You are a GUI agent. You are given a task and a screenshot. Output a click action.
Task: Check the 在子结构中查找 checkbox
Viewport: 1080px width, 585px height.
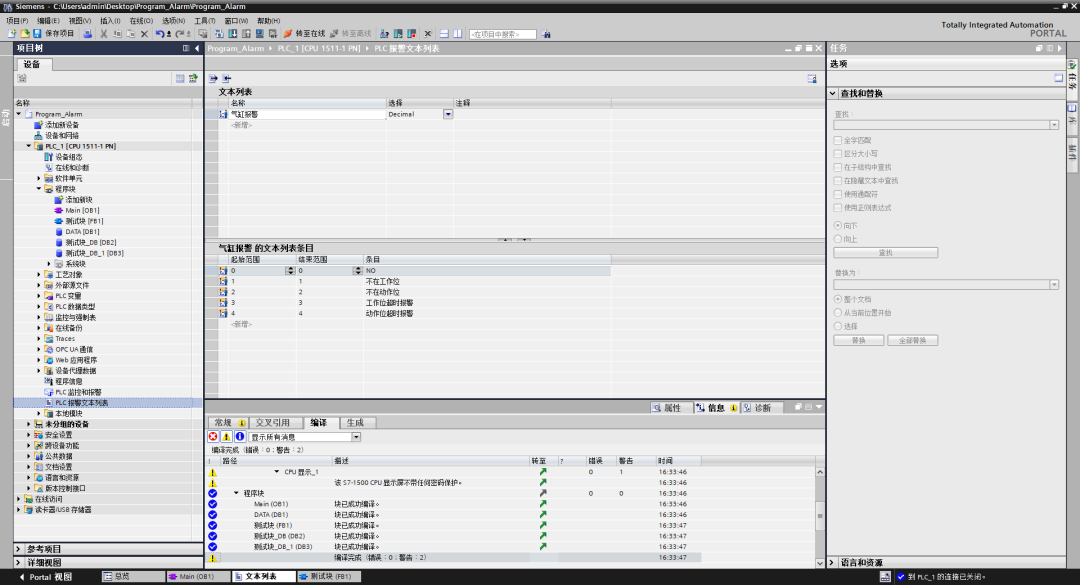(838, 167)
